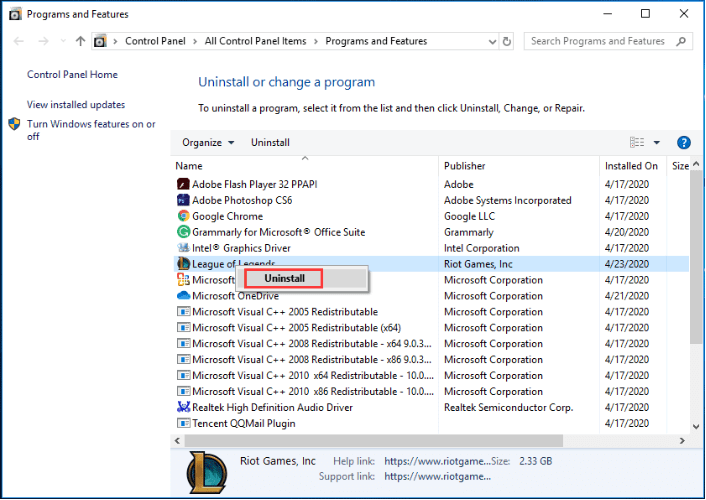Image resolution: width=706 pixels, height=500 pixels.
Task: Click the Grammarly publisher cell
Action: click(469, 232)
